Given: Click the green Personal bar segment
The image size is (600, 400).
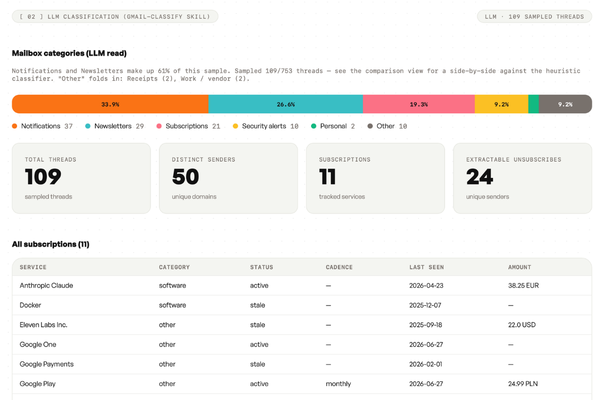Looking at the screenshot, I should pos(533,104).
